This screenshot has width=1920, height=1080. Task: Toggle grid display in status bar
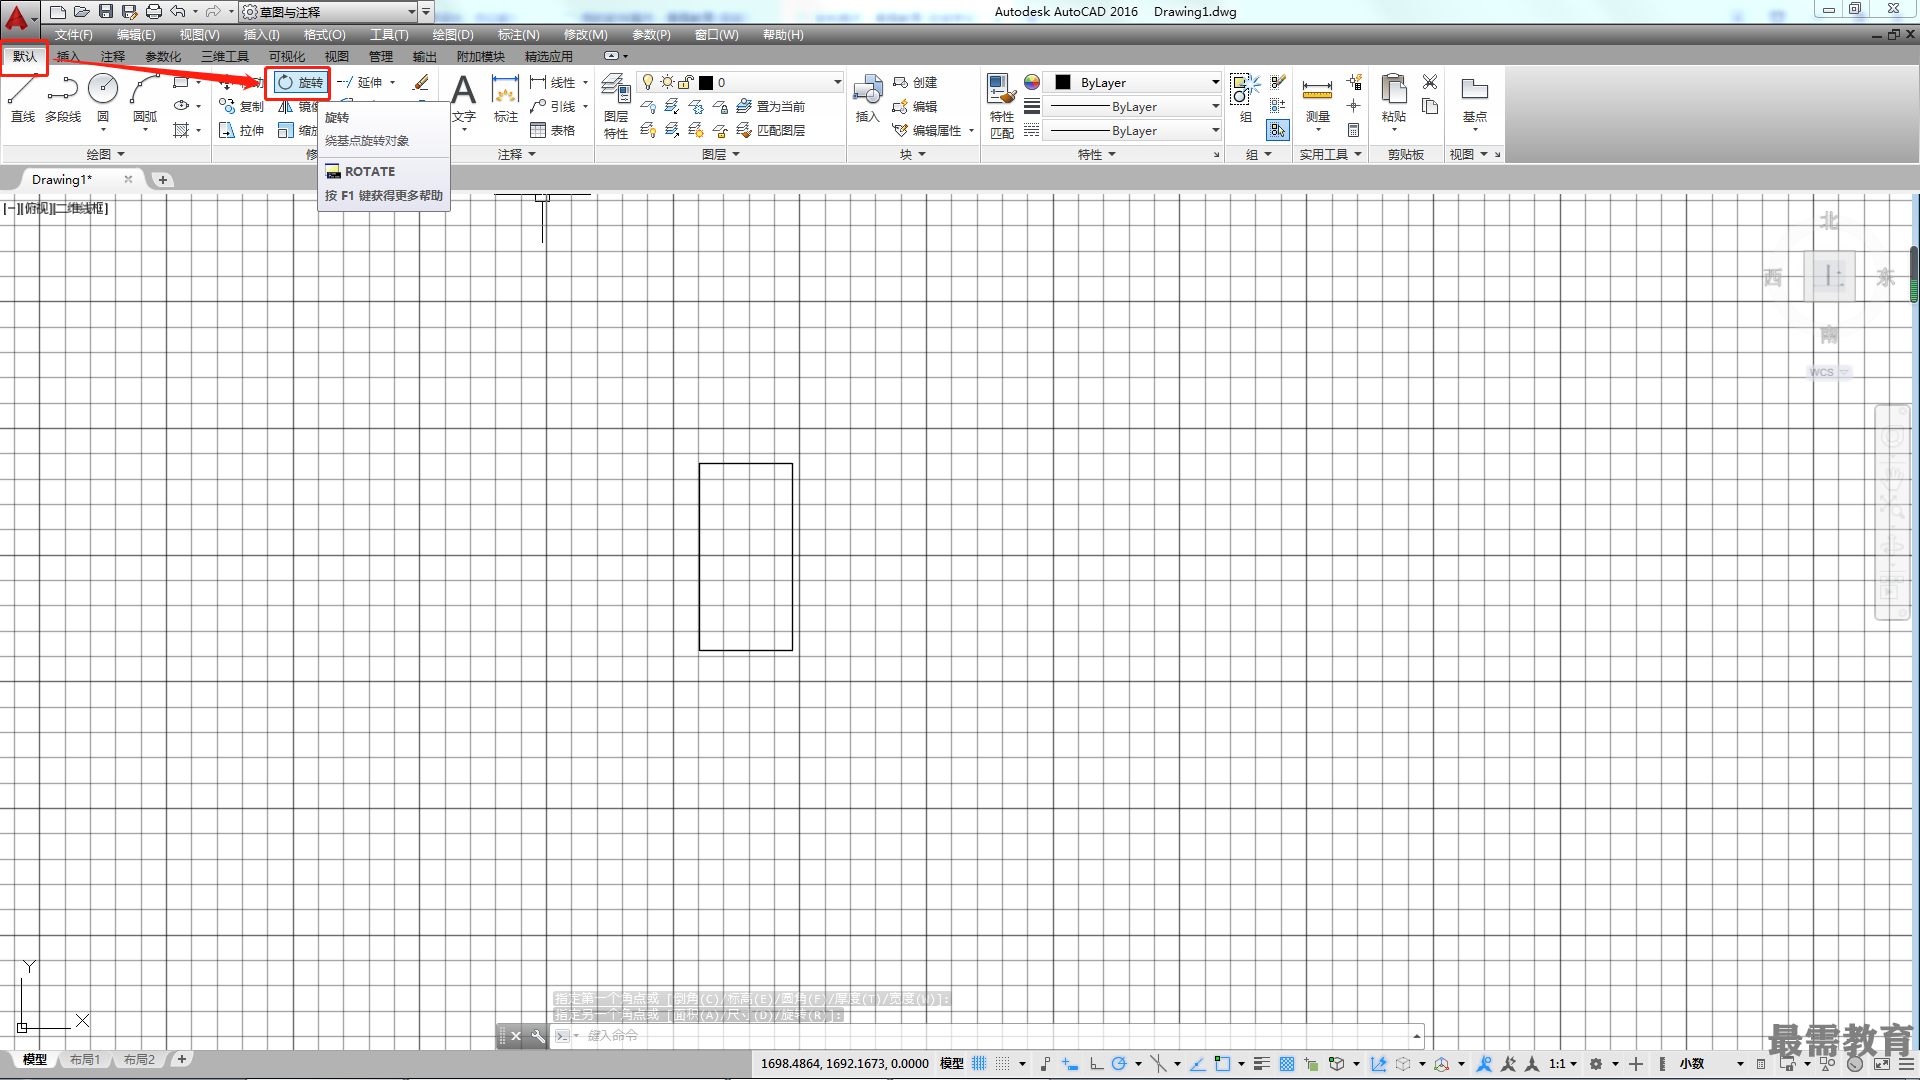(979, 1063)
